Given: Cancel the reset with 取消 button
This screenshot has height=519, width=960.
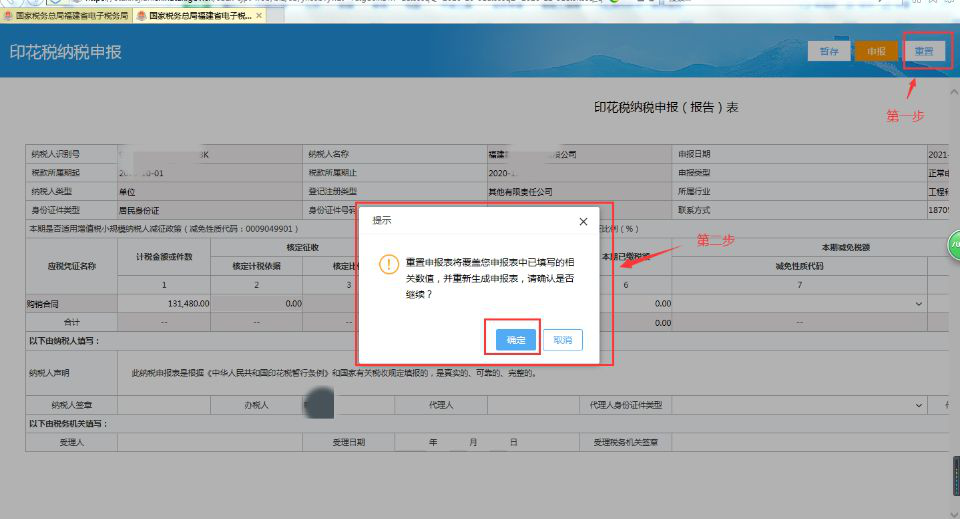Looking at the screenshot, I should point(562,340).
